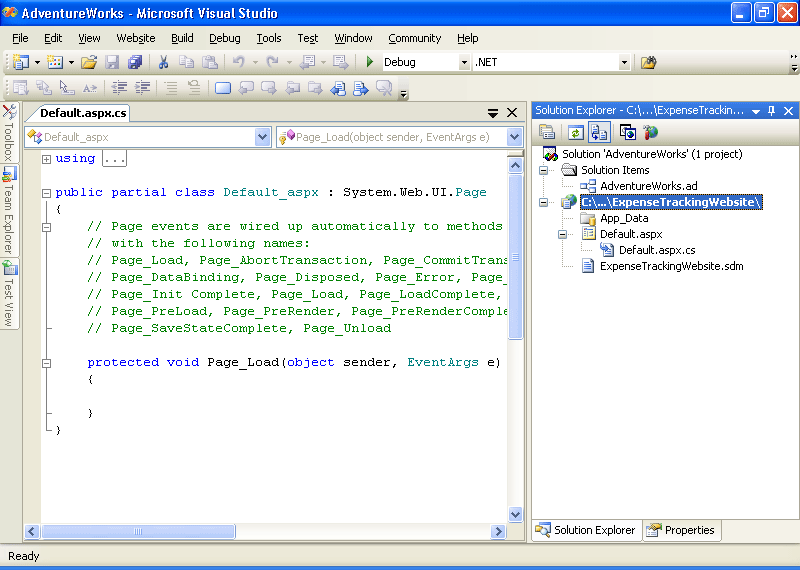Viewport: 800px width, 570px height.
Task: Collapse the Default_aspx class code region
Action: [x=46, y=193]
